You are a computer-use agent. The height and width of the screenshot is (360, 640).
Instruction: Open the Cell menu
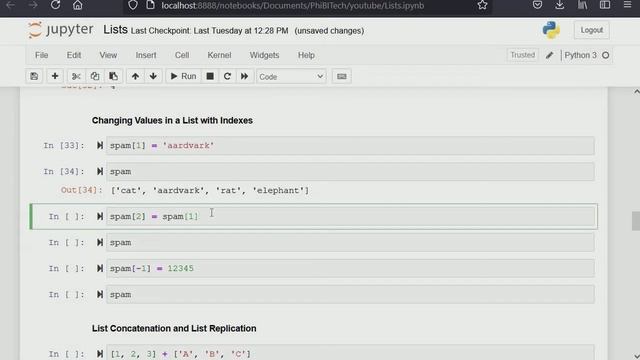[x=182, y=55]
